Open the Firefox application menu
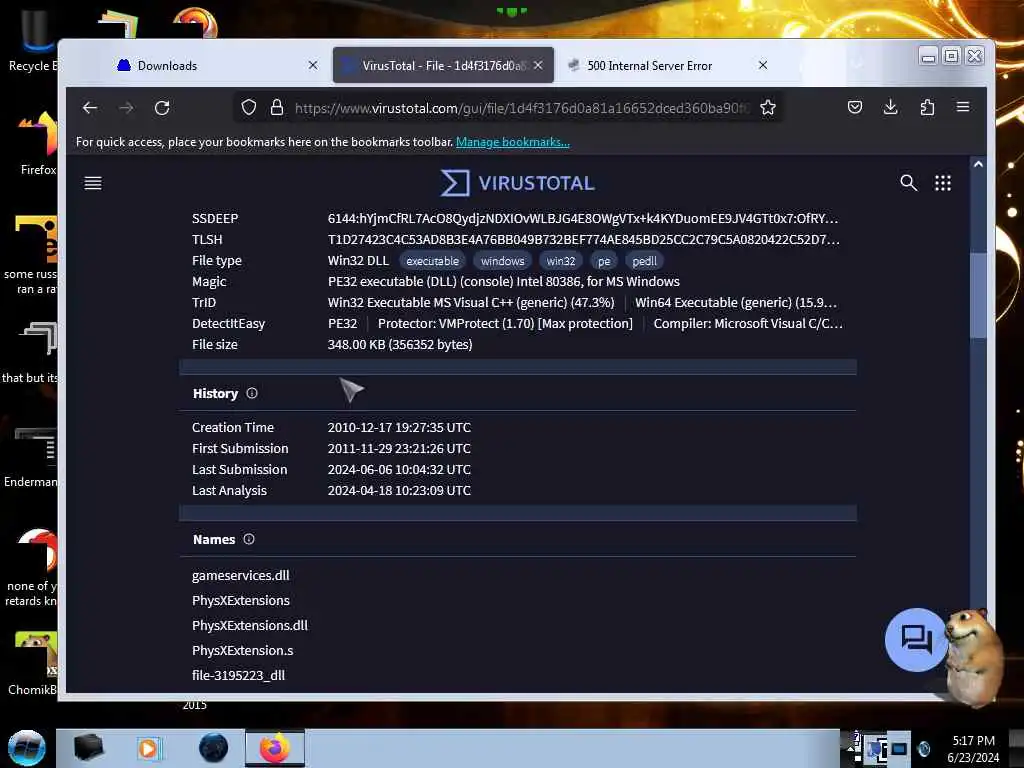1024x768 pixels. (x=963, y=107)
